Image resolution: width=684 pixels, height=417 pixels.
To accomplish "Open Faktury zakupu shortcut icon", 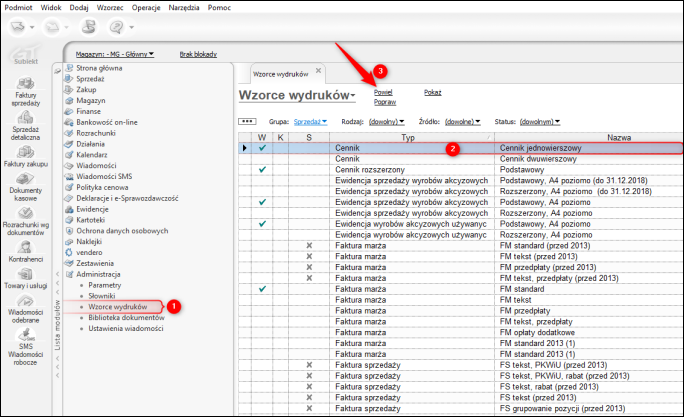I will [x=25, y=151].
